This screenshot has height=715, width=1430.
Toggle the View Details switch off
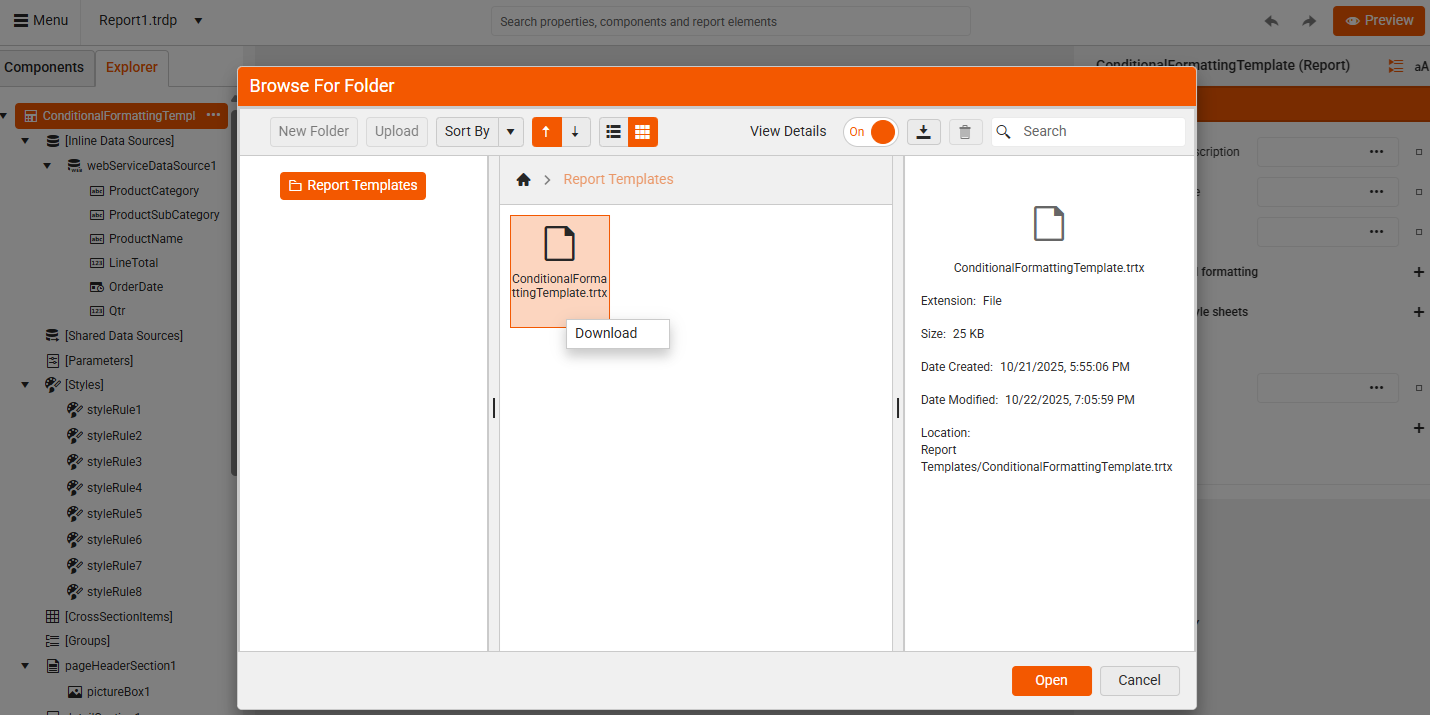870,132
